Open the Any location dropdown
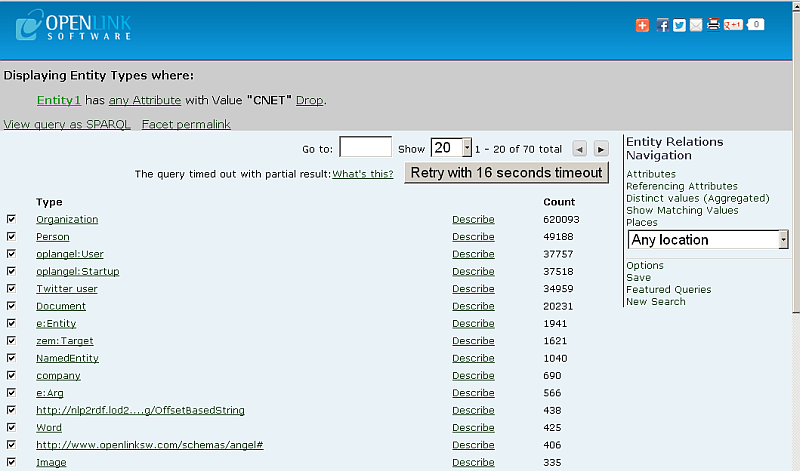Image resolution: width=800 pixels, height=471 pixels. point(708,240)
